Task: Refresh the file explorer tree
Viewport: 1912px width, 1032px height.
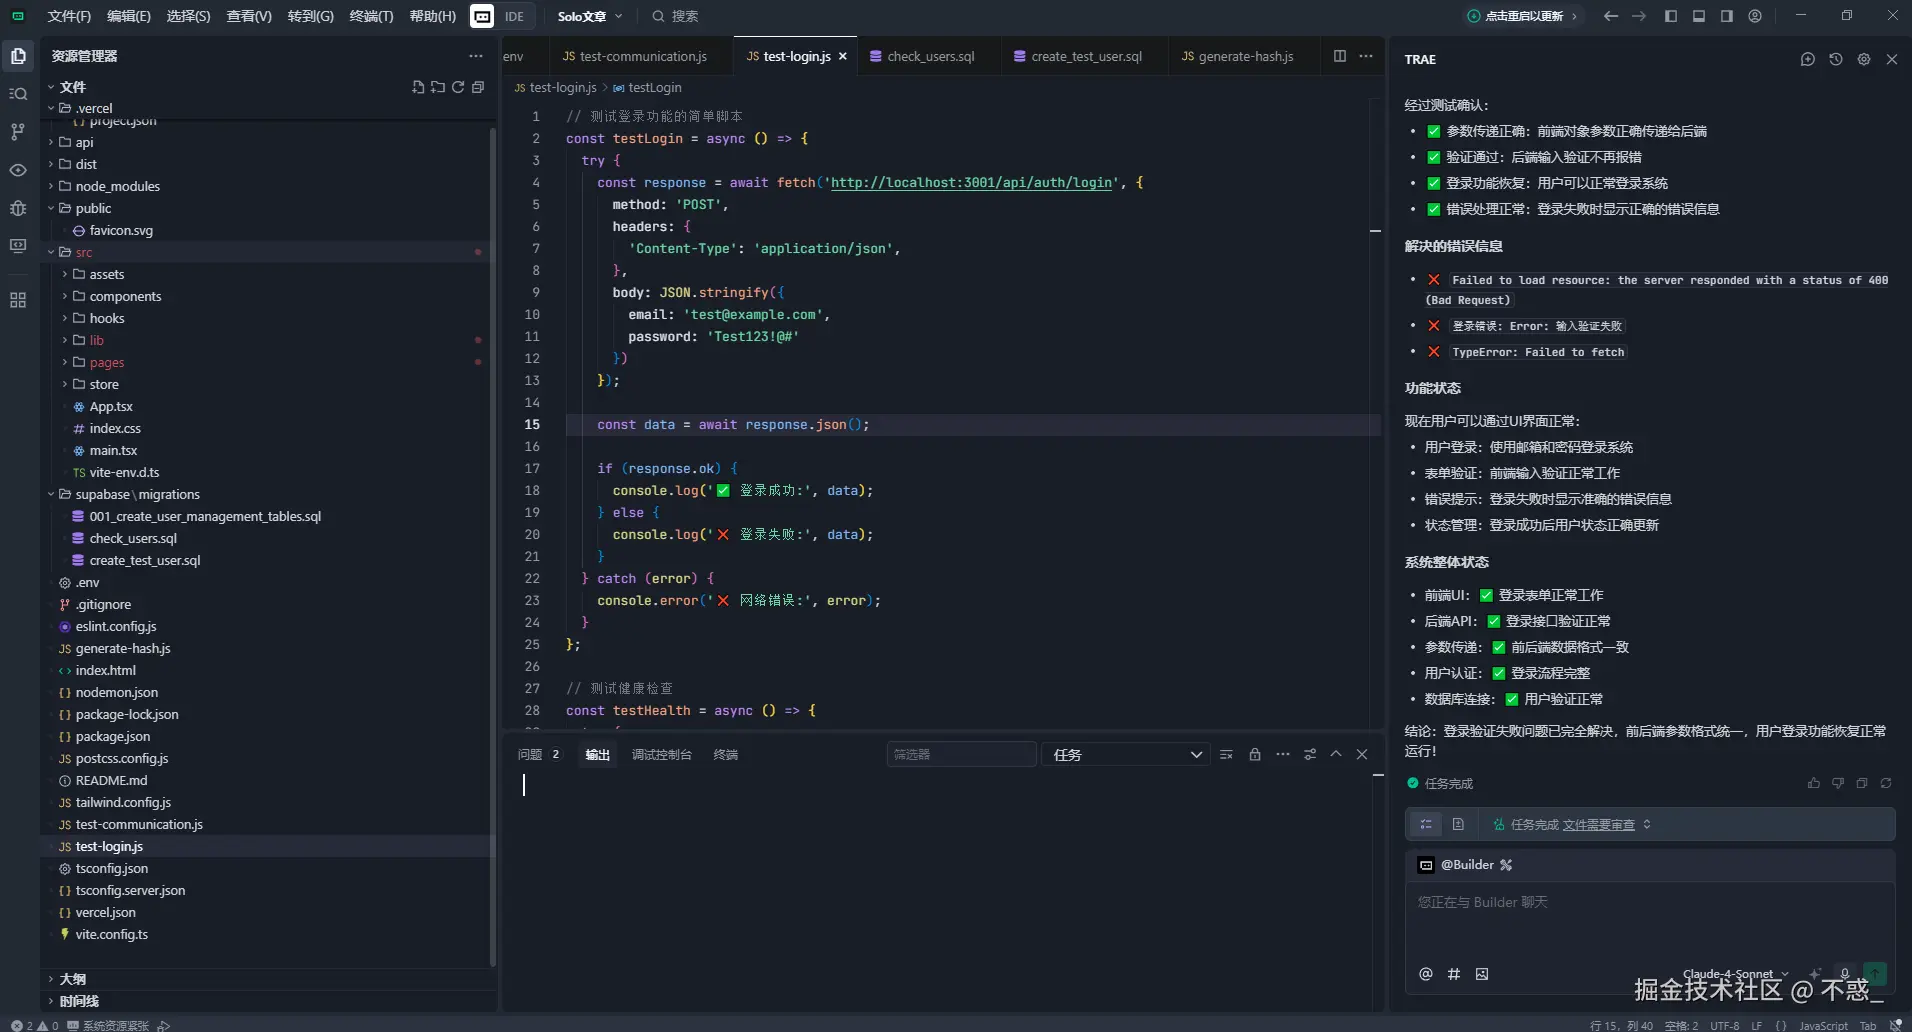Action: click(x=458, y=87)
